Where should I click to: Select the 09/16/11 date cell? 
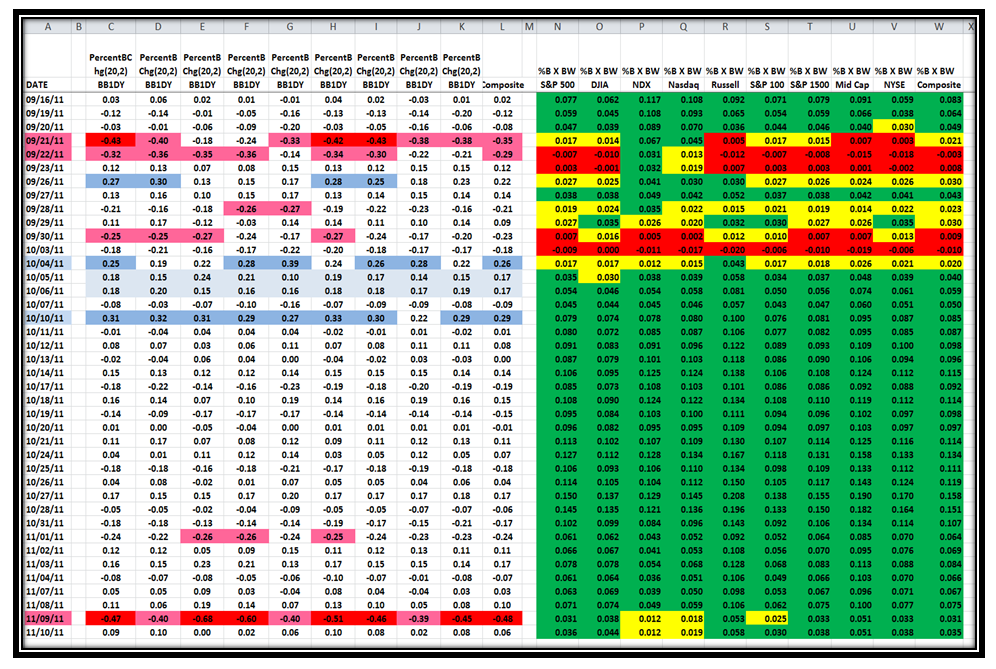pos(48,100)
